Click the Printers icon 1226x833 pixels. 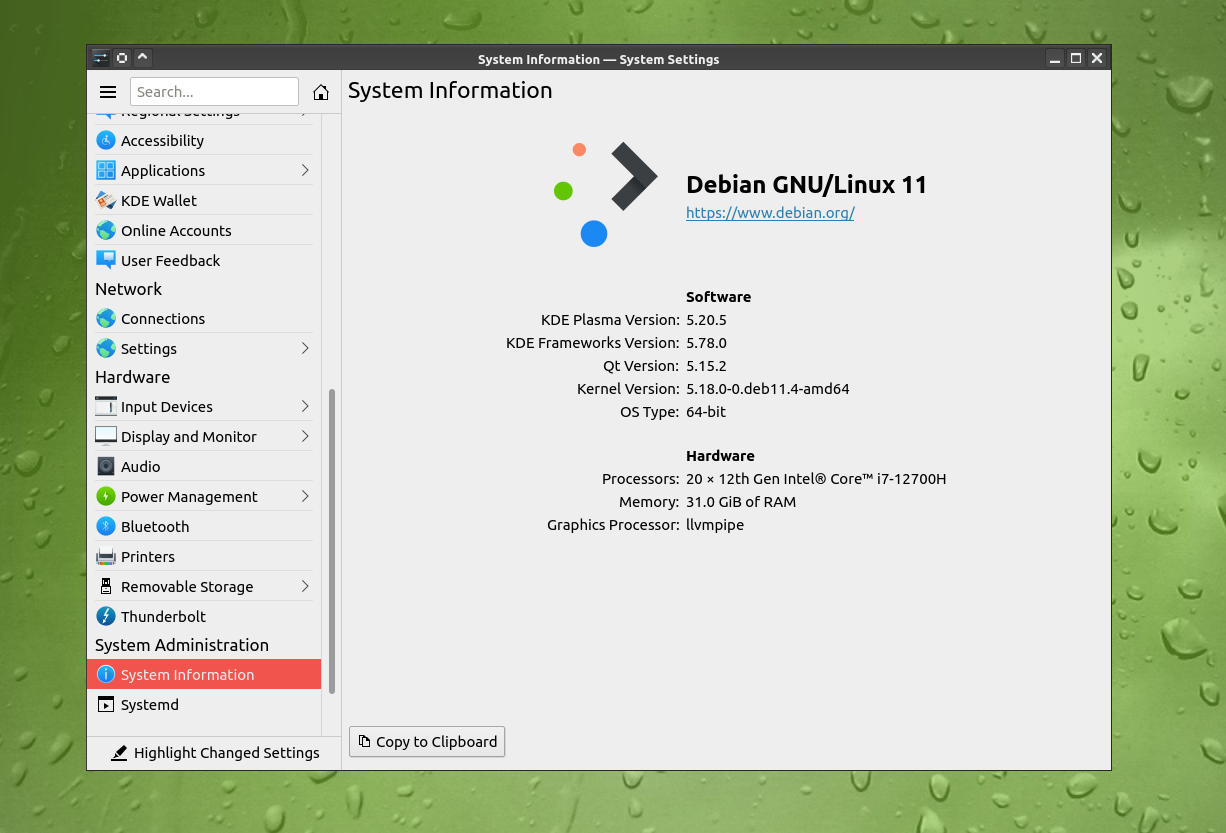(106, 556)
